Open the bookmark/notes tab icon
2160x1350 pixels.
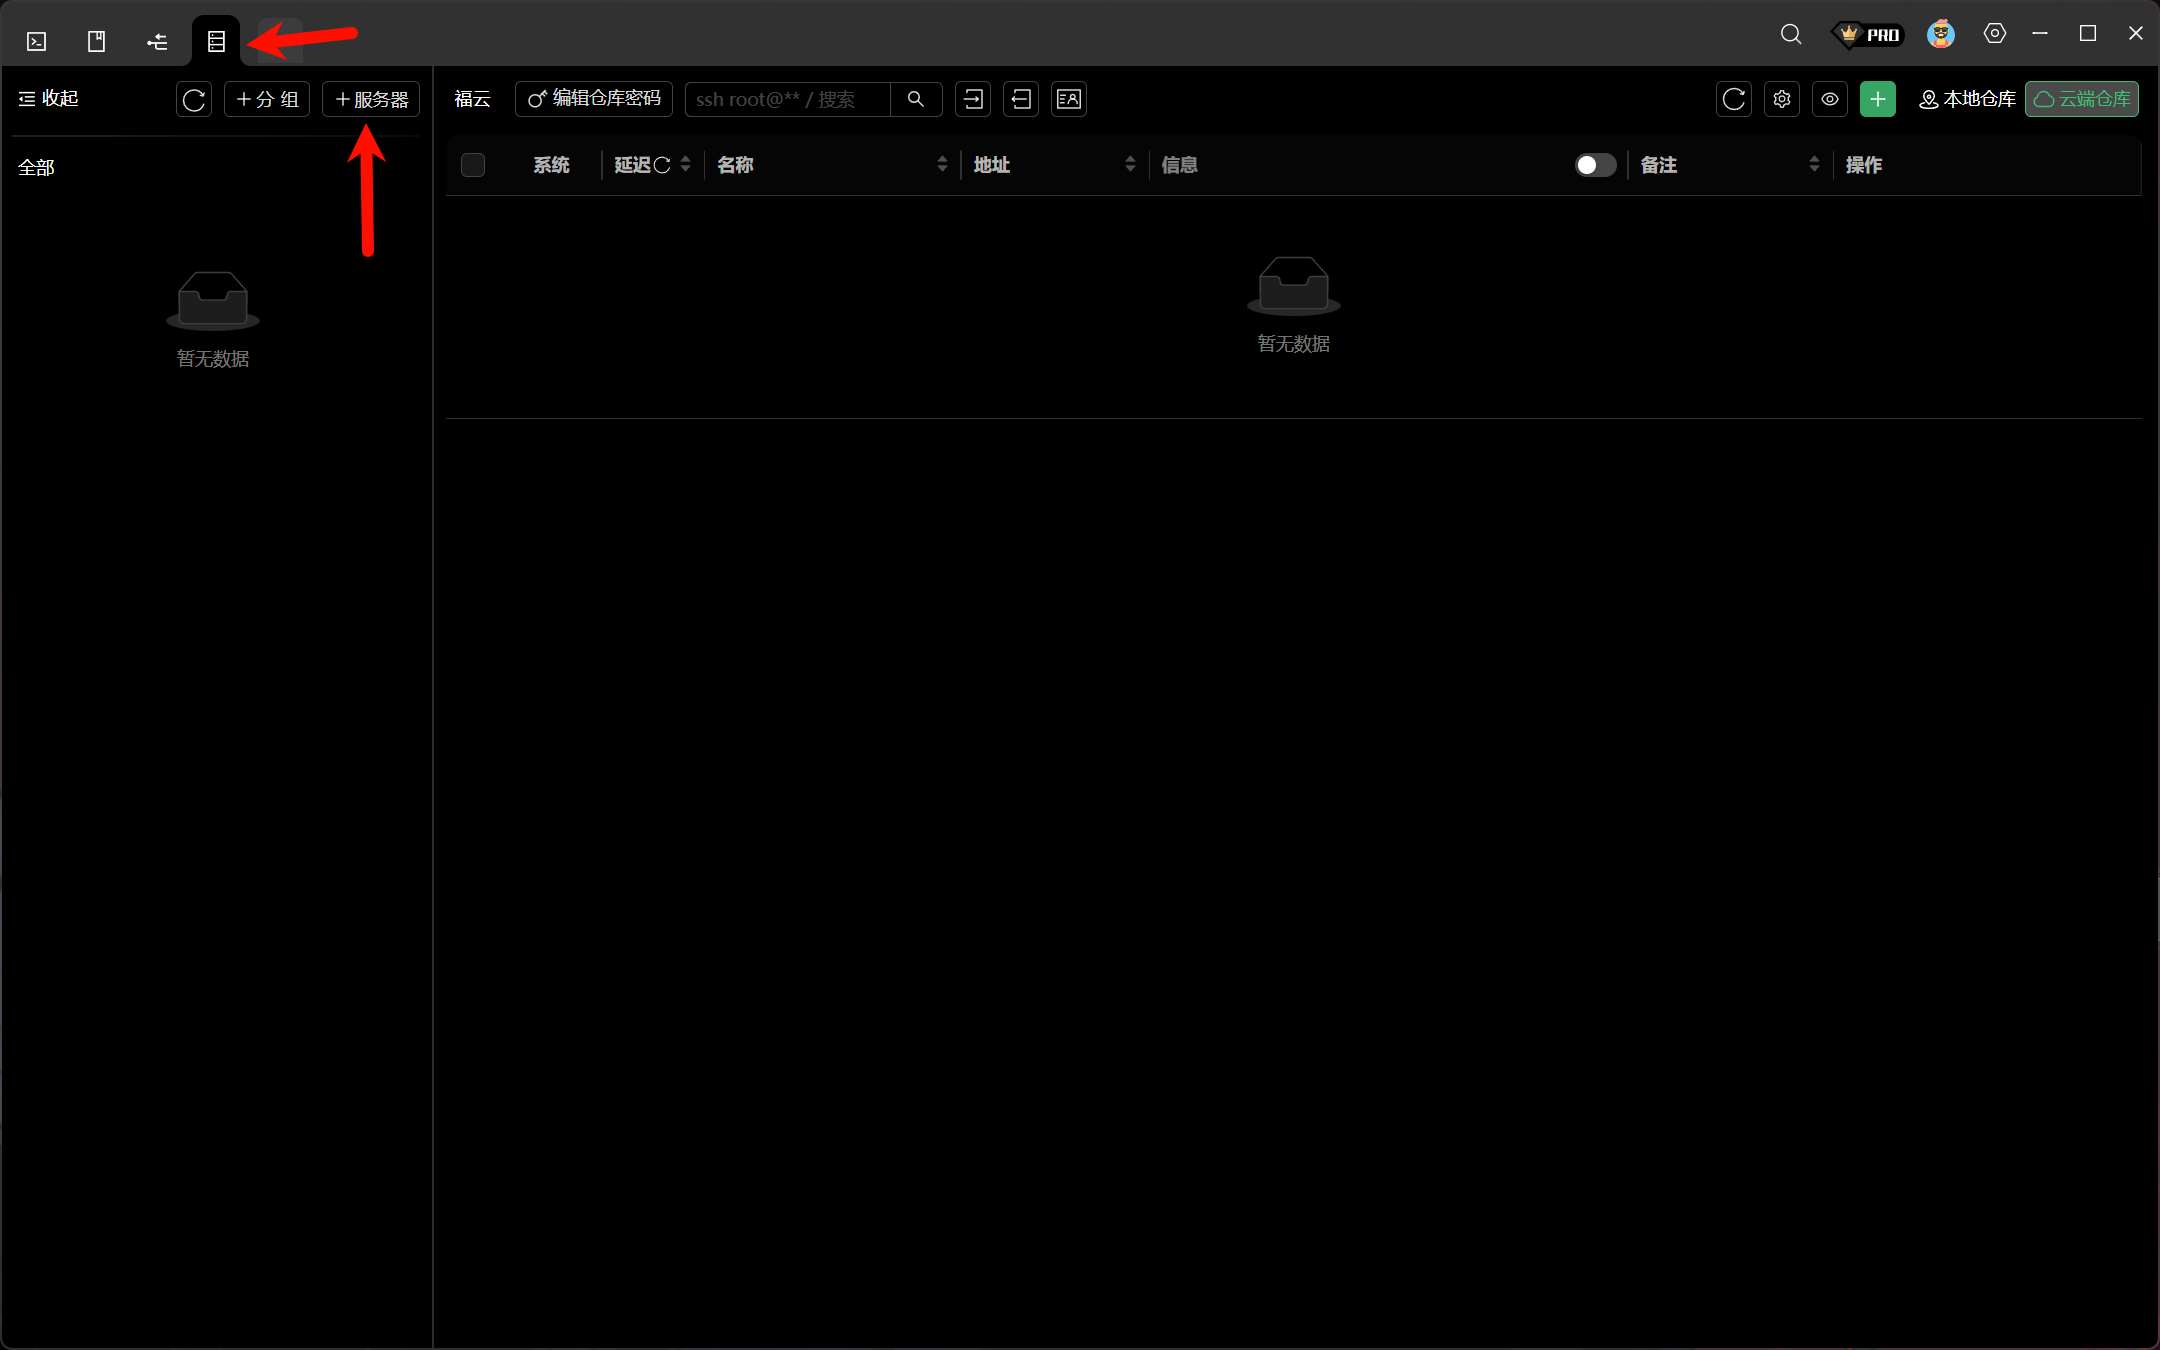tap(97, 41)
